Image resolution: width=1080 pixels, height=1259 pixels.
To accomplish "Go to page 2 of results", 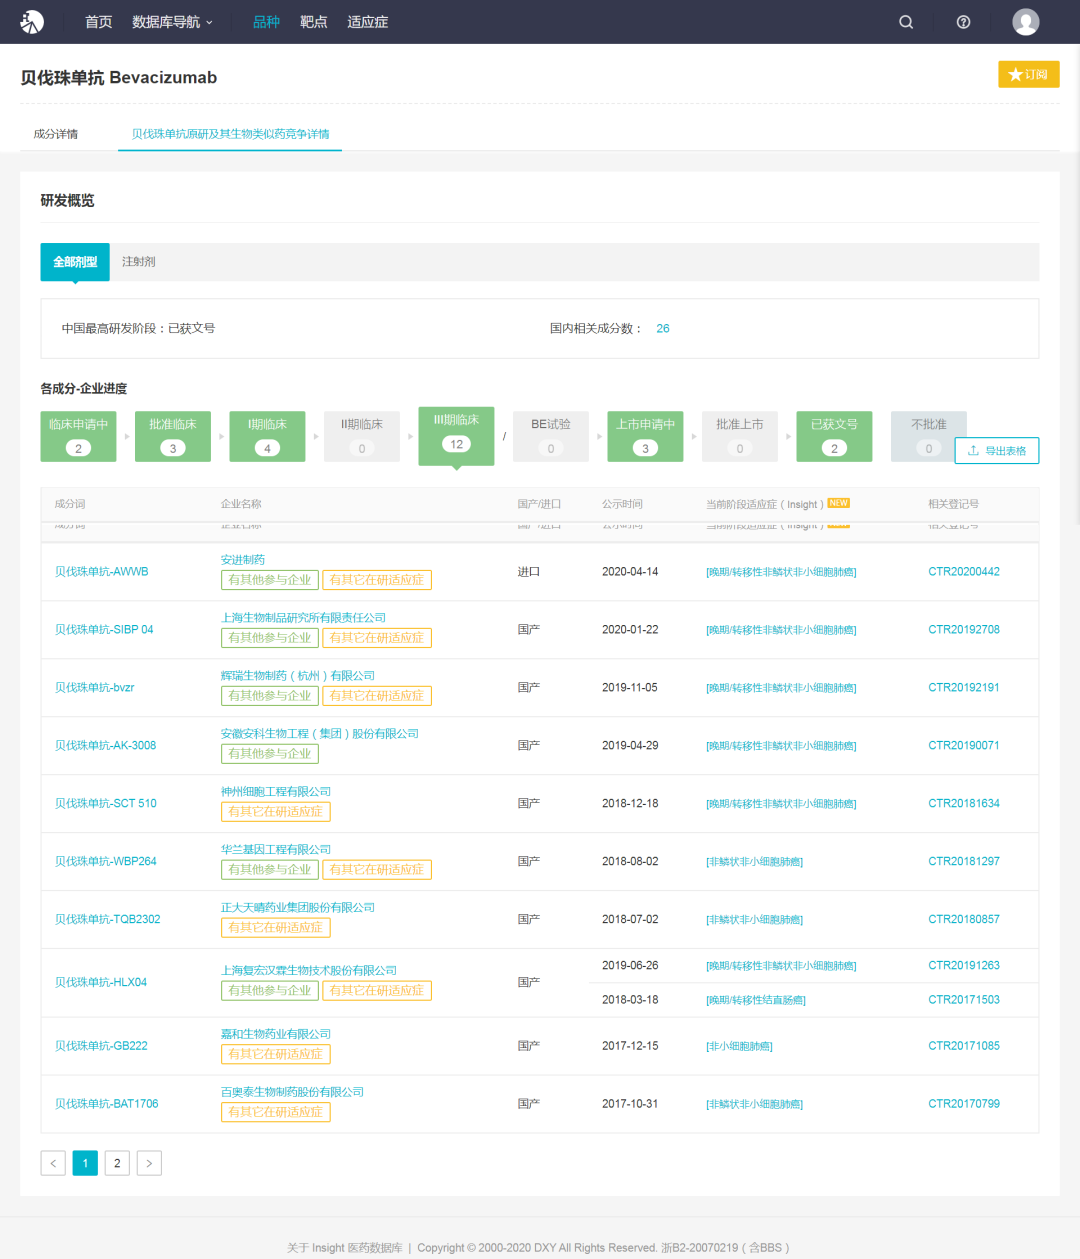I will coord(117,1163).
